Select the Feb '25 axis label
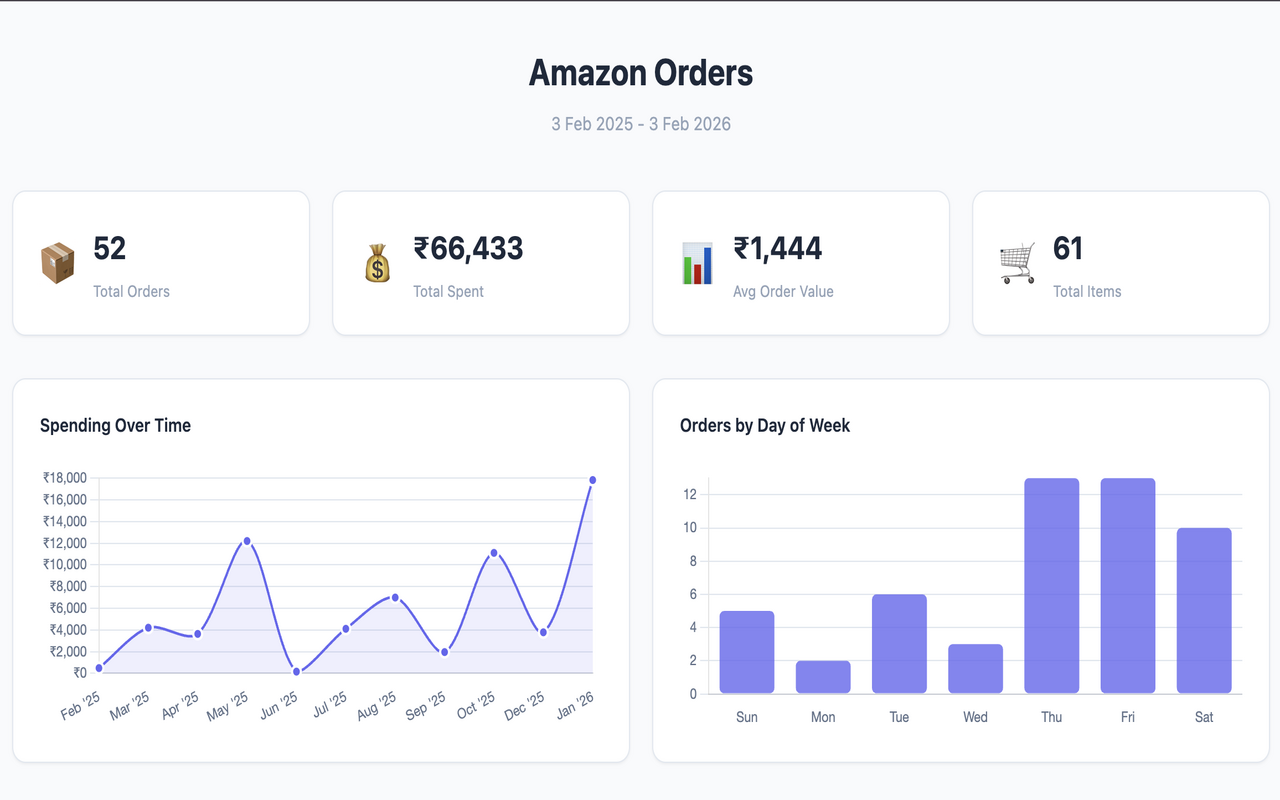The height and width of the screenshot is (800, 1280). (79, 702)
